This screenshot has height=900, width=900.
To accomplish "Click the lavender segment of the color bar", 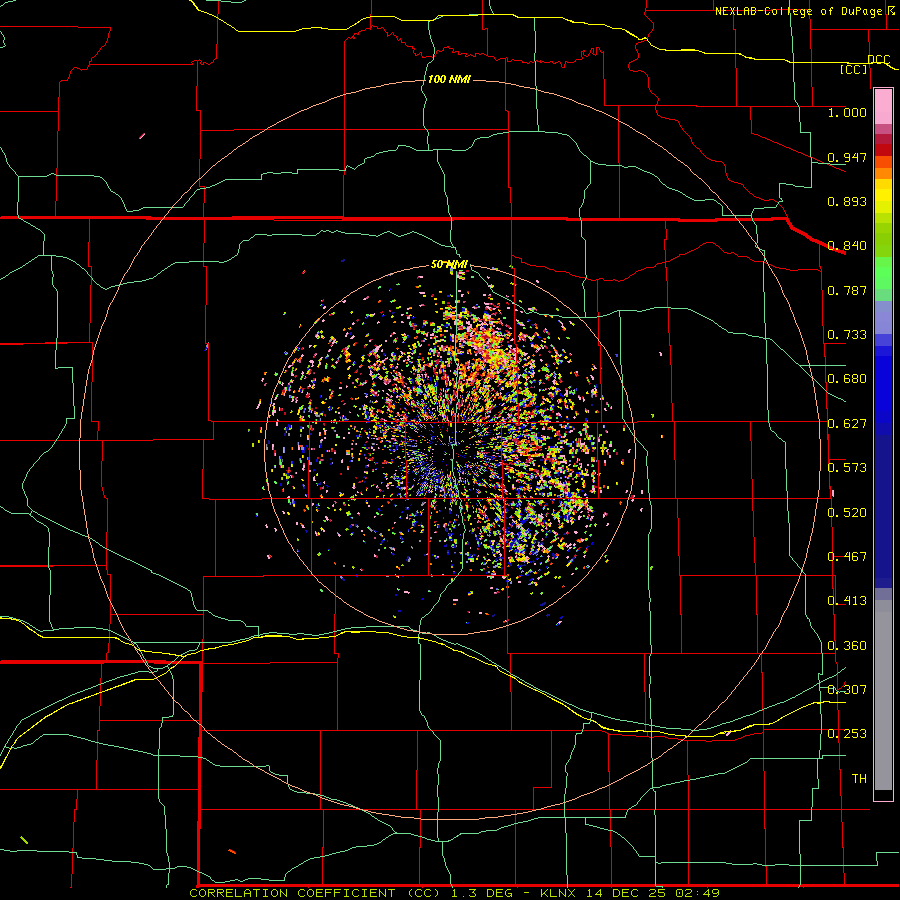I will click(x=883, y=317).
